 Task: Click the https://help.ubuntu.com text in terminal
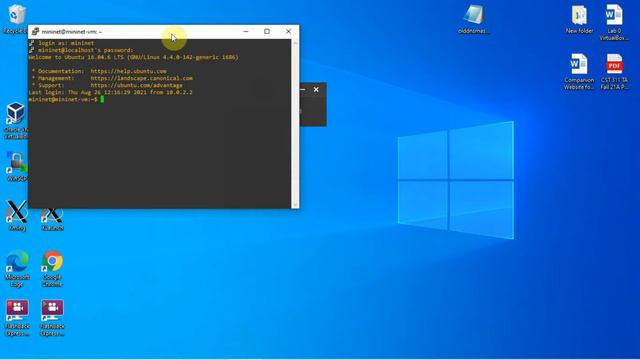[x=129, y=71]
